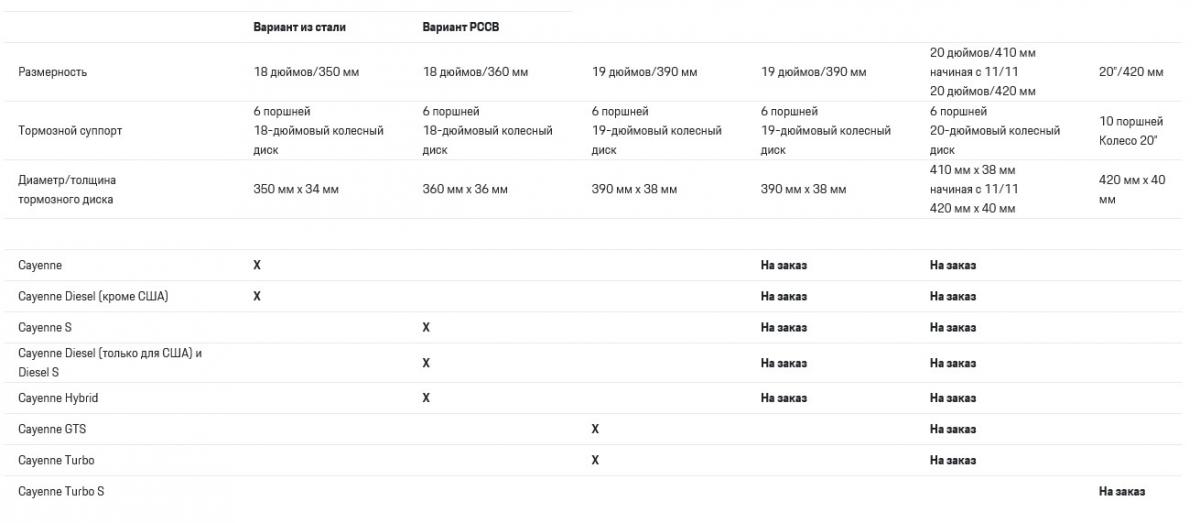
Task: Click the X mark in Cayenne Hybrid row
Action: [x=426, y=398]
